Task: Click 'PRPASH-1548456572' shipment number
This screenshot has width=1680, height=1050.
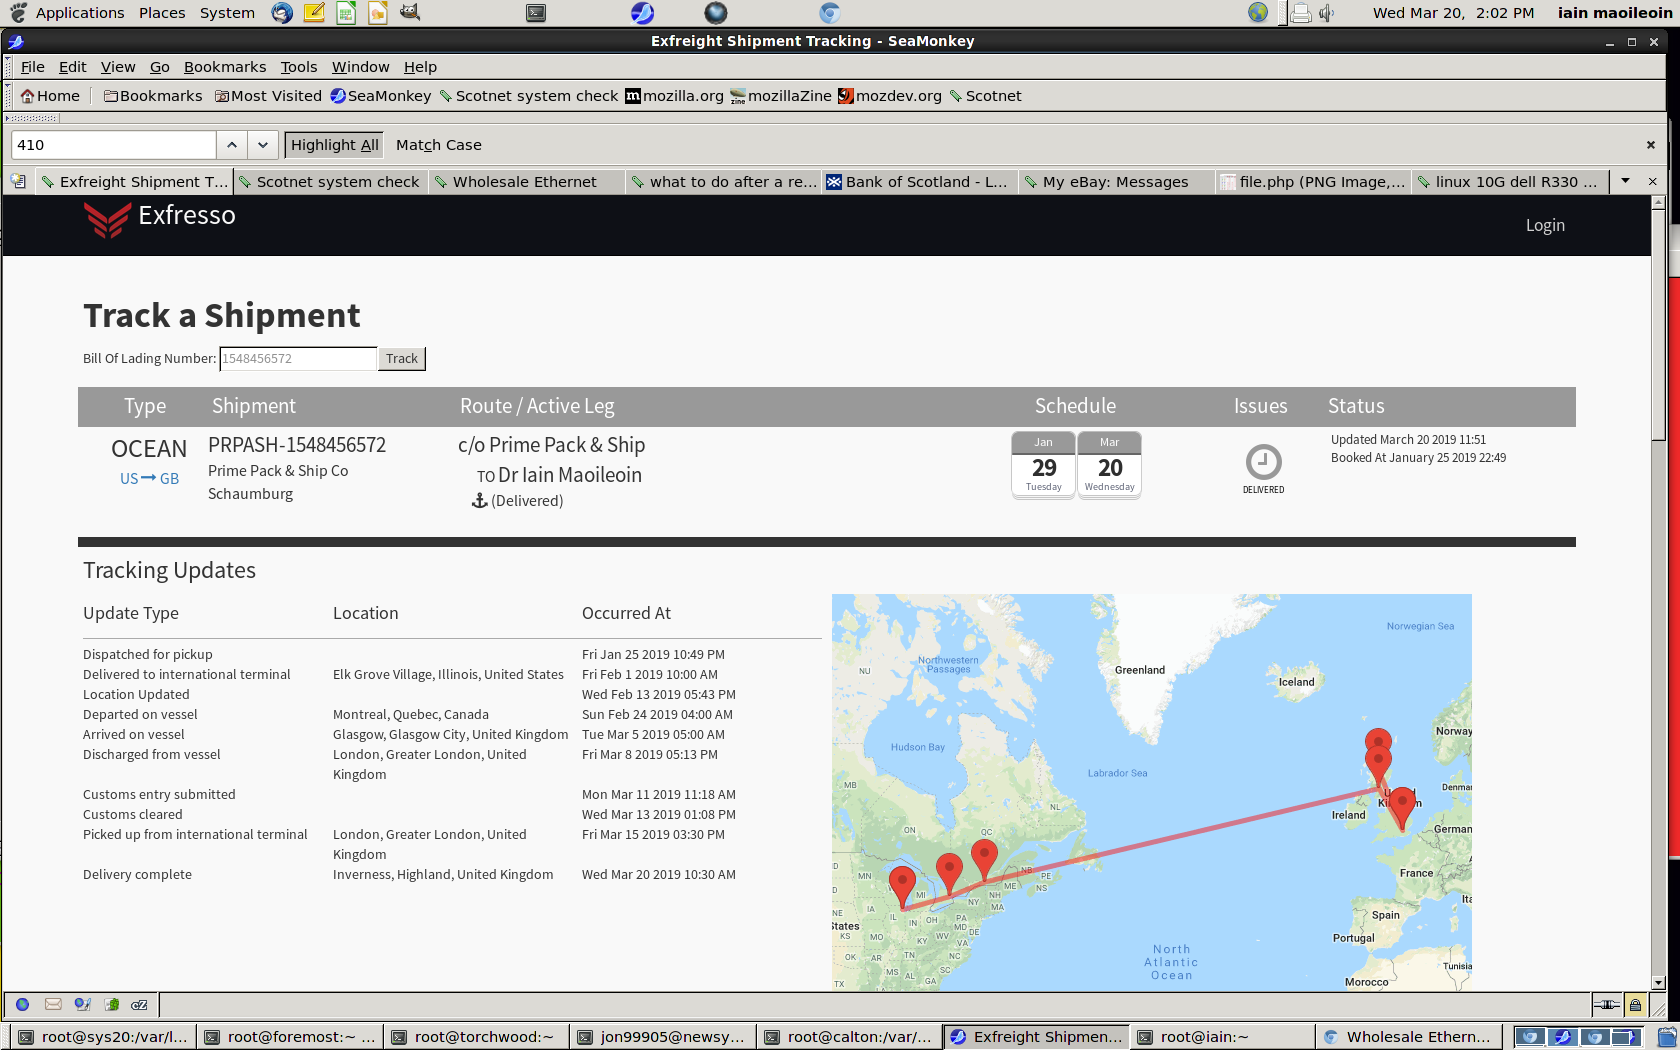Action: [297, 445]
